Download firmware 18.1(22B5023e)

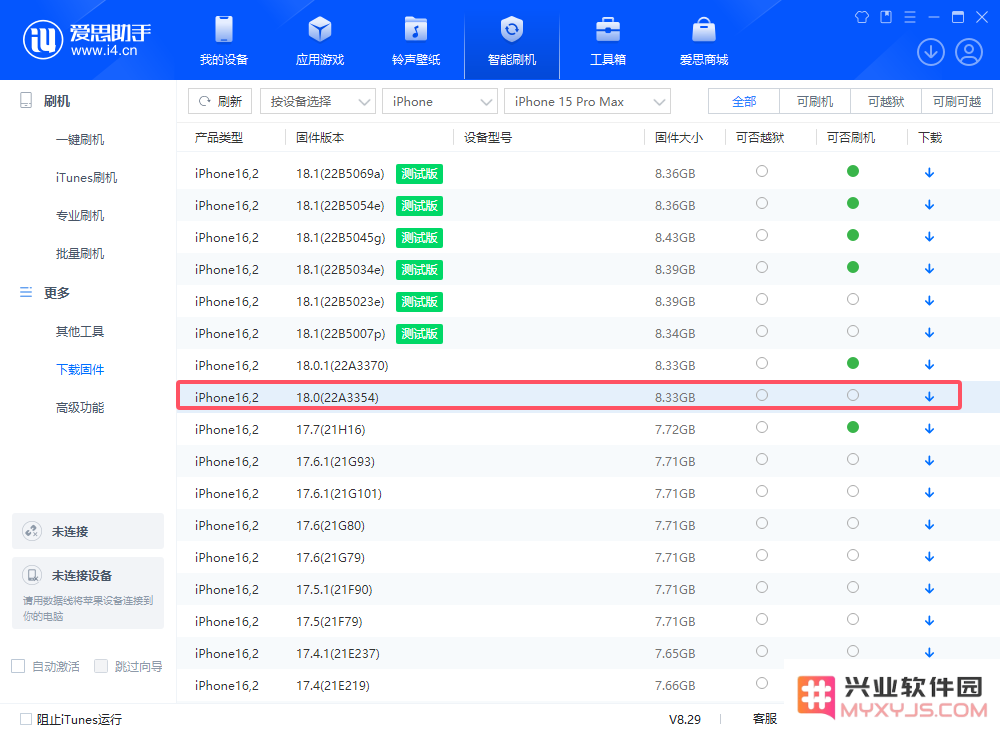pyautogui.click(x=929, y=301)
